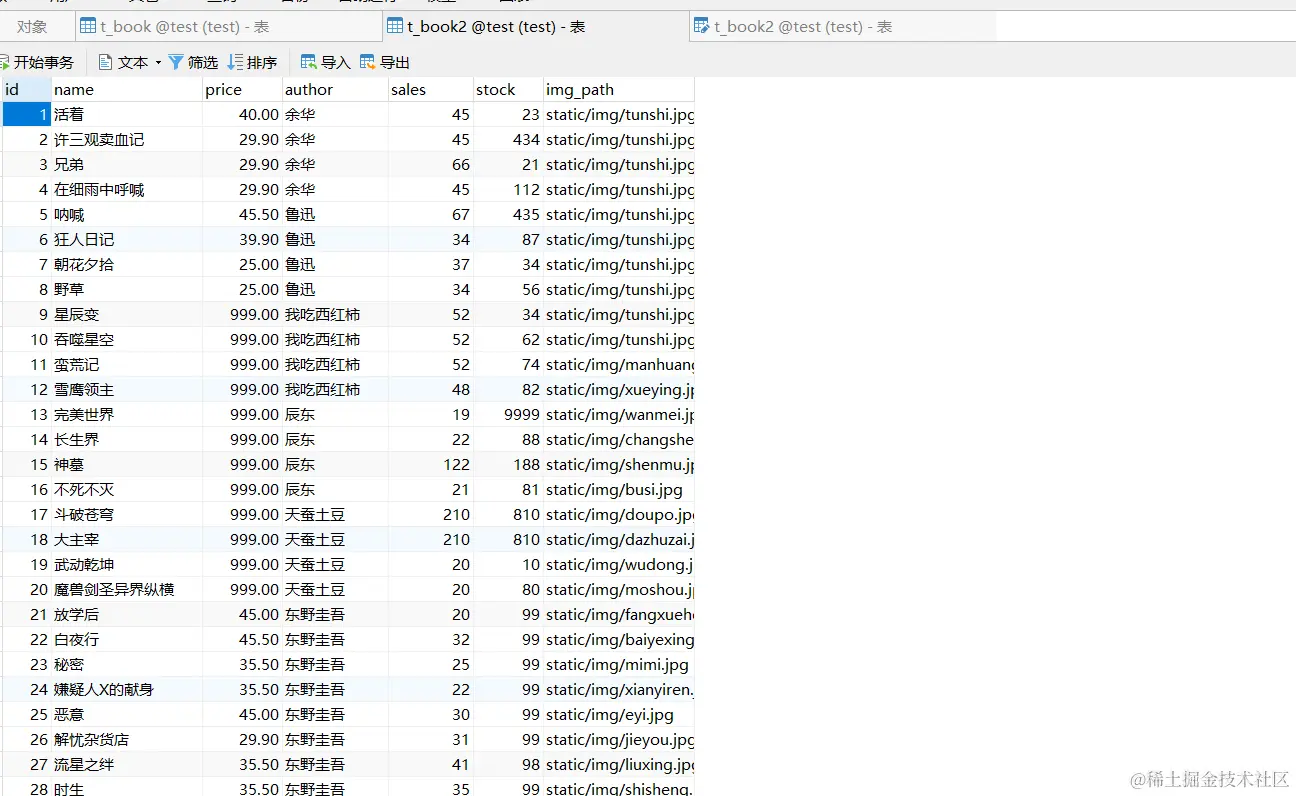Viewport: 1296px width, 796px height.
Task: Switch to the t_book @test (test) tab
Action: tap(228, 27)
